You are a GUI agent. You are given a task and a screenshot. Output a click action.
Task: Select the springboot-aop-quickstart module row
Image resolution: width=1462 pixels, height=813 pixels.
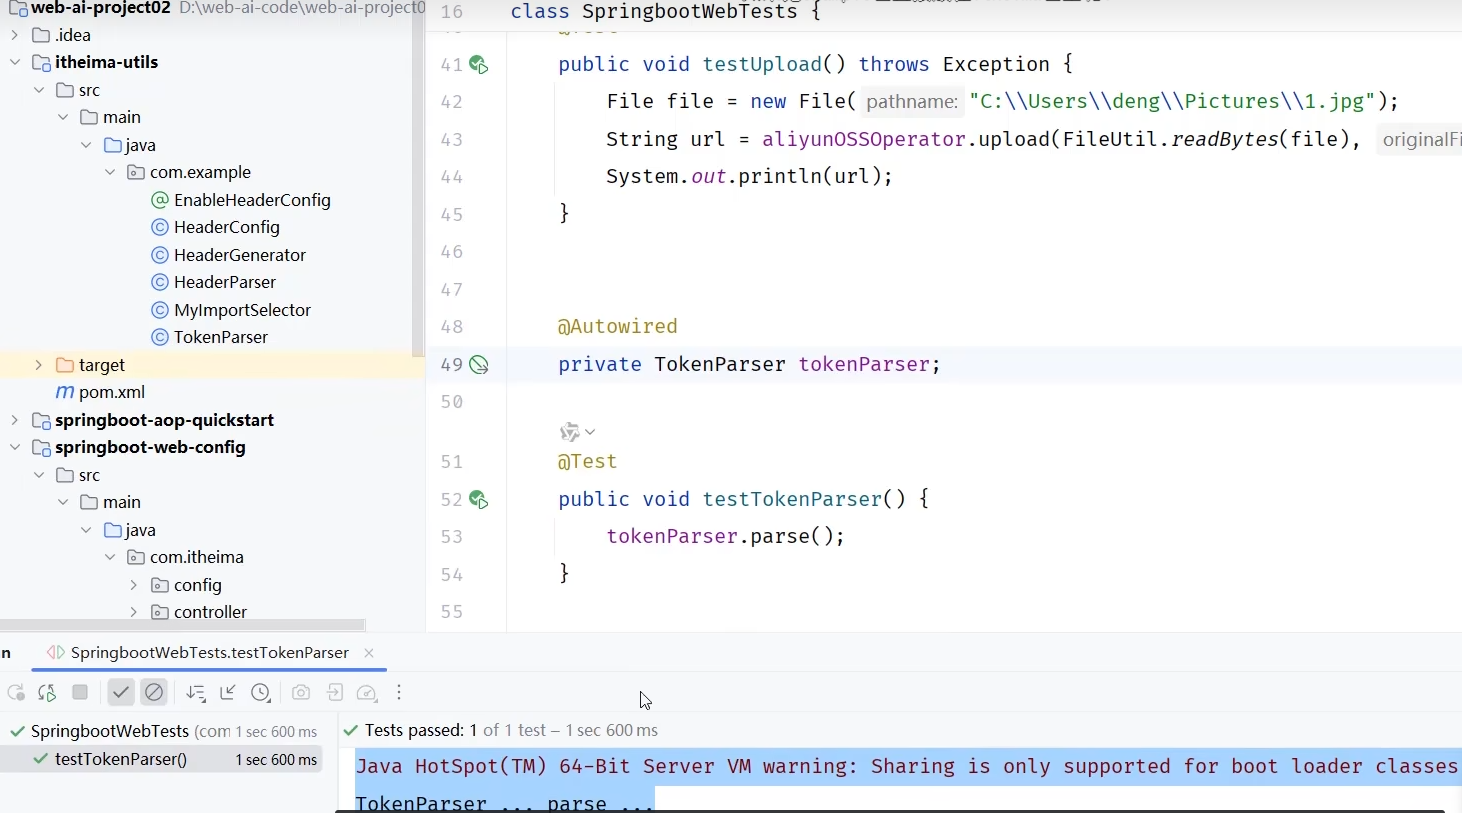point(212,420)
